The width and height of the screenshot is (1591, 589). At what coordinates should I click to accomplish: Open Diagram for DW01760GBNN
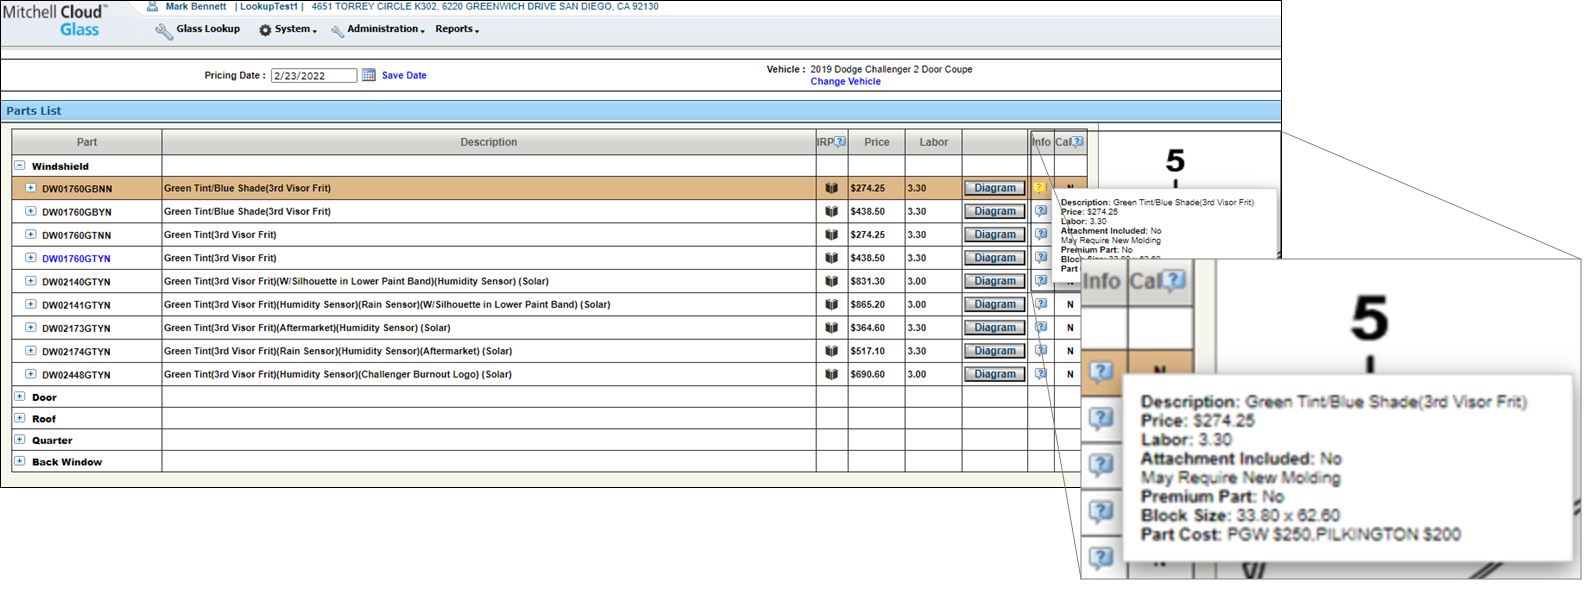point(995,188)
